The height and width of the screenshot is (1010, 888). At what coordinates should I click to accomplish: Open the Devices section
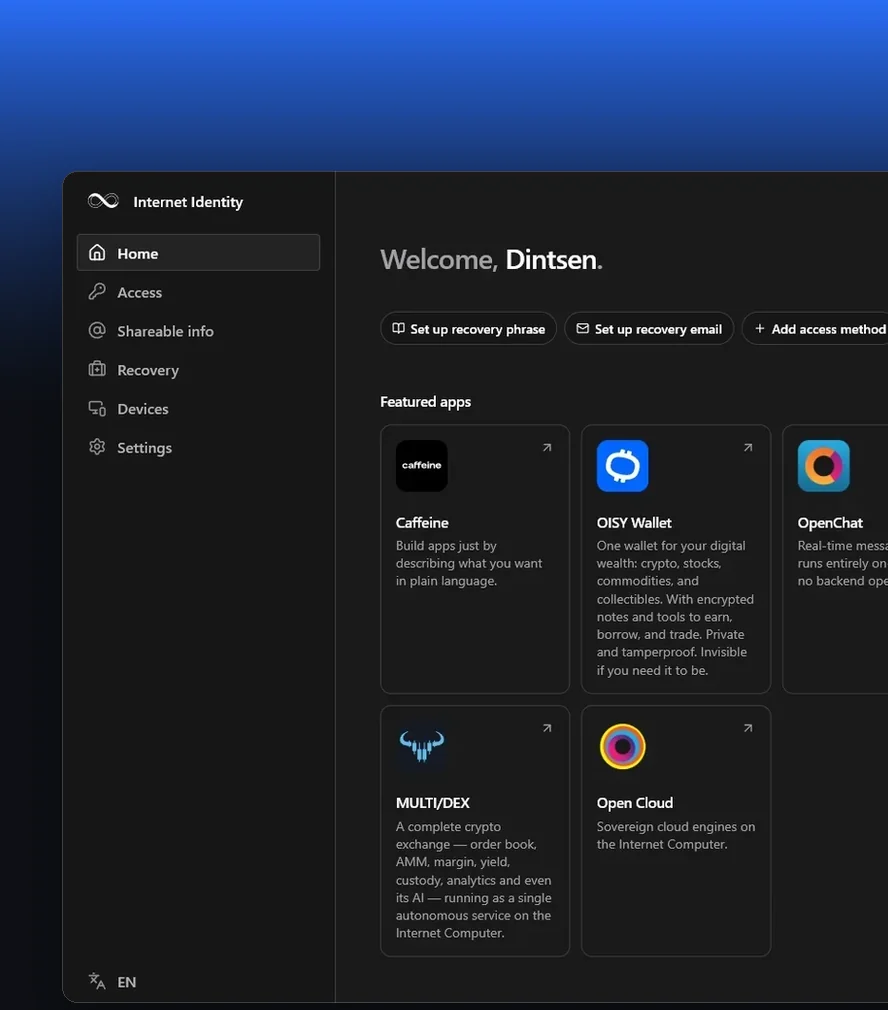point(198,408)
